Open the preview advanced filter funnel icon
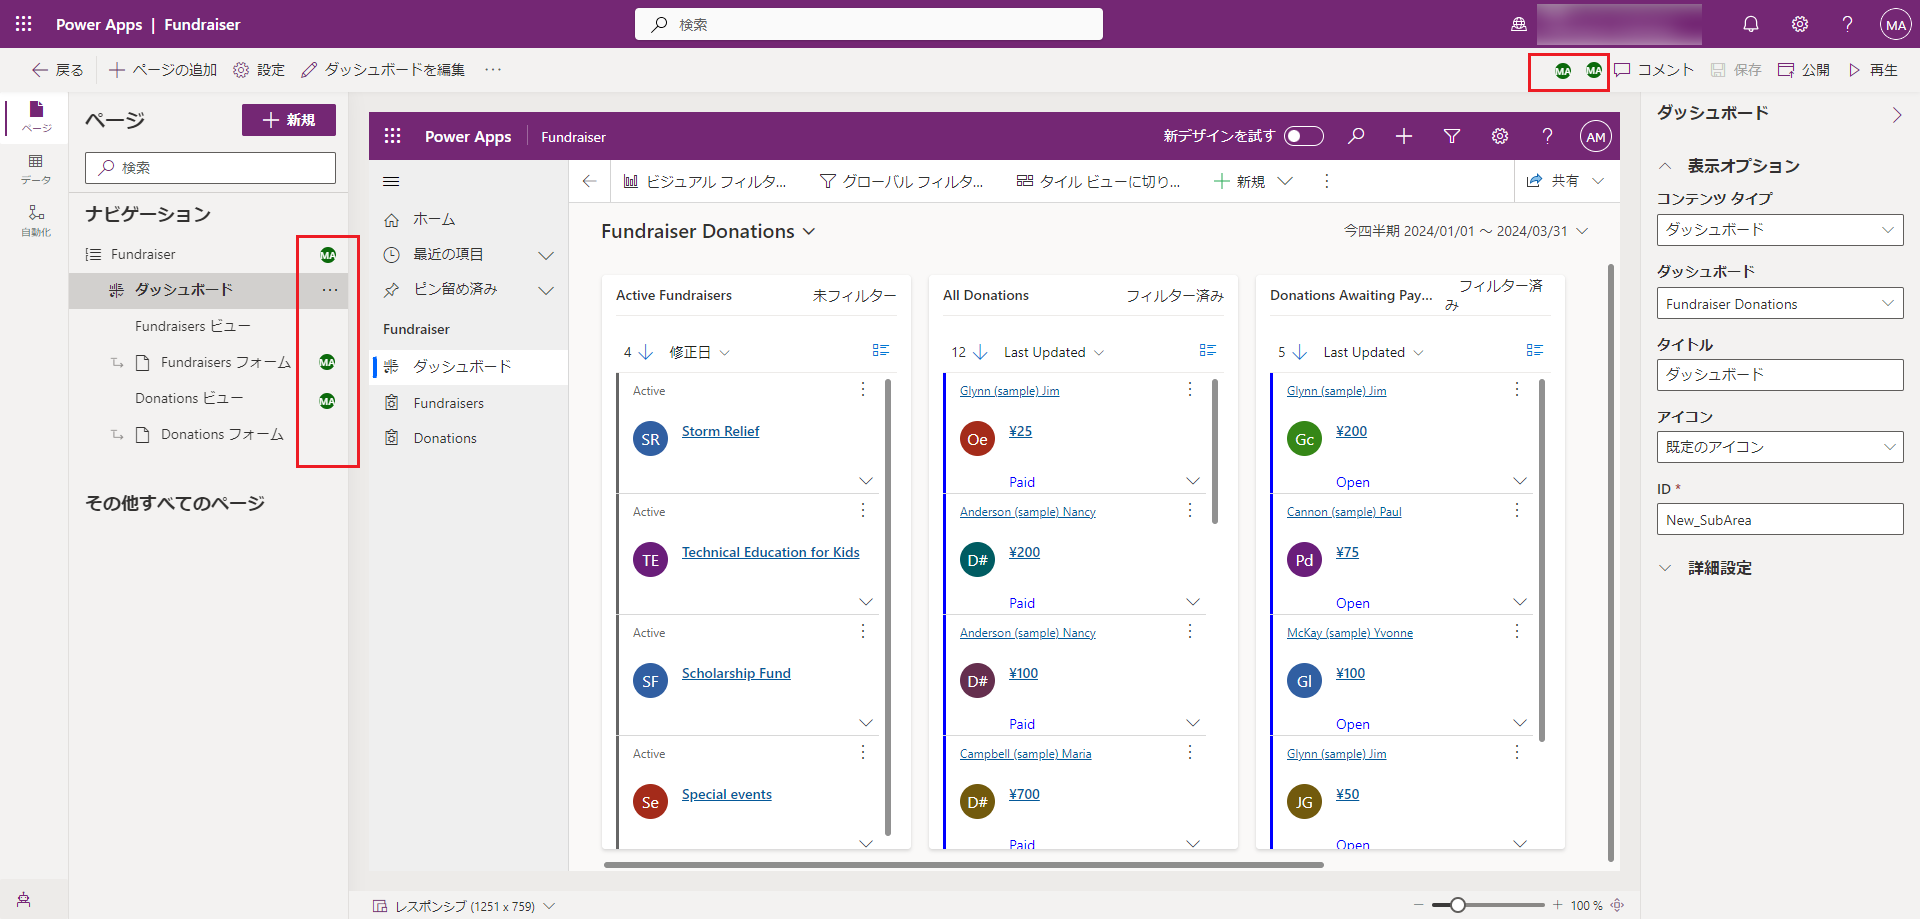1920x919 pixels. [1452, 136]
